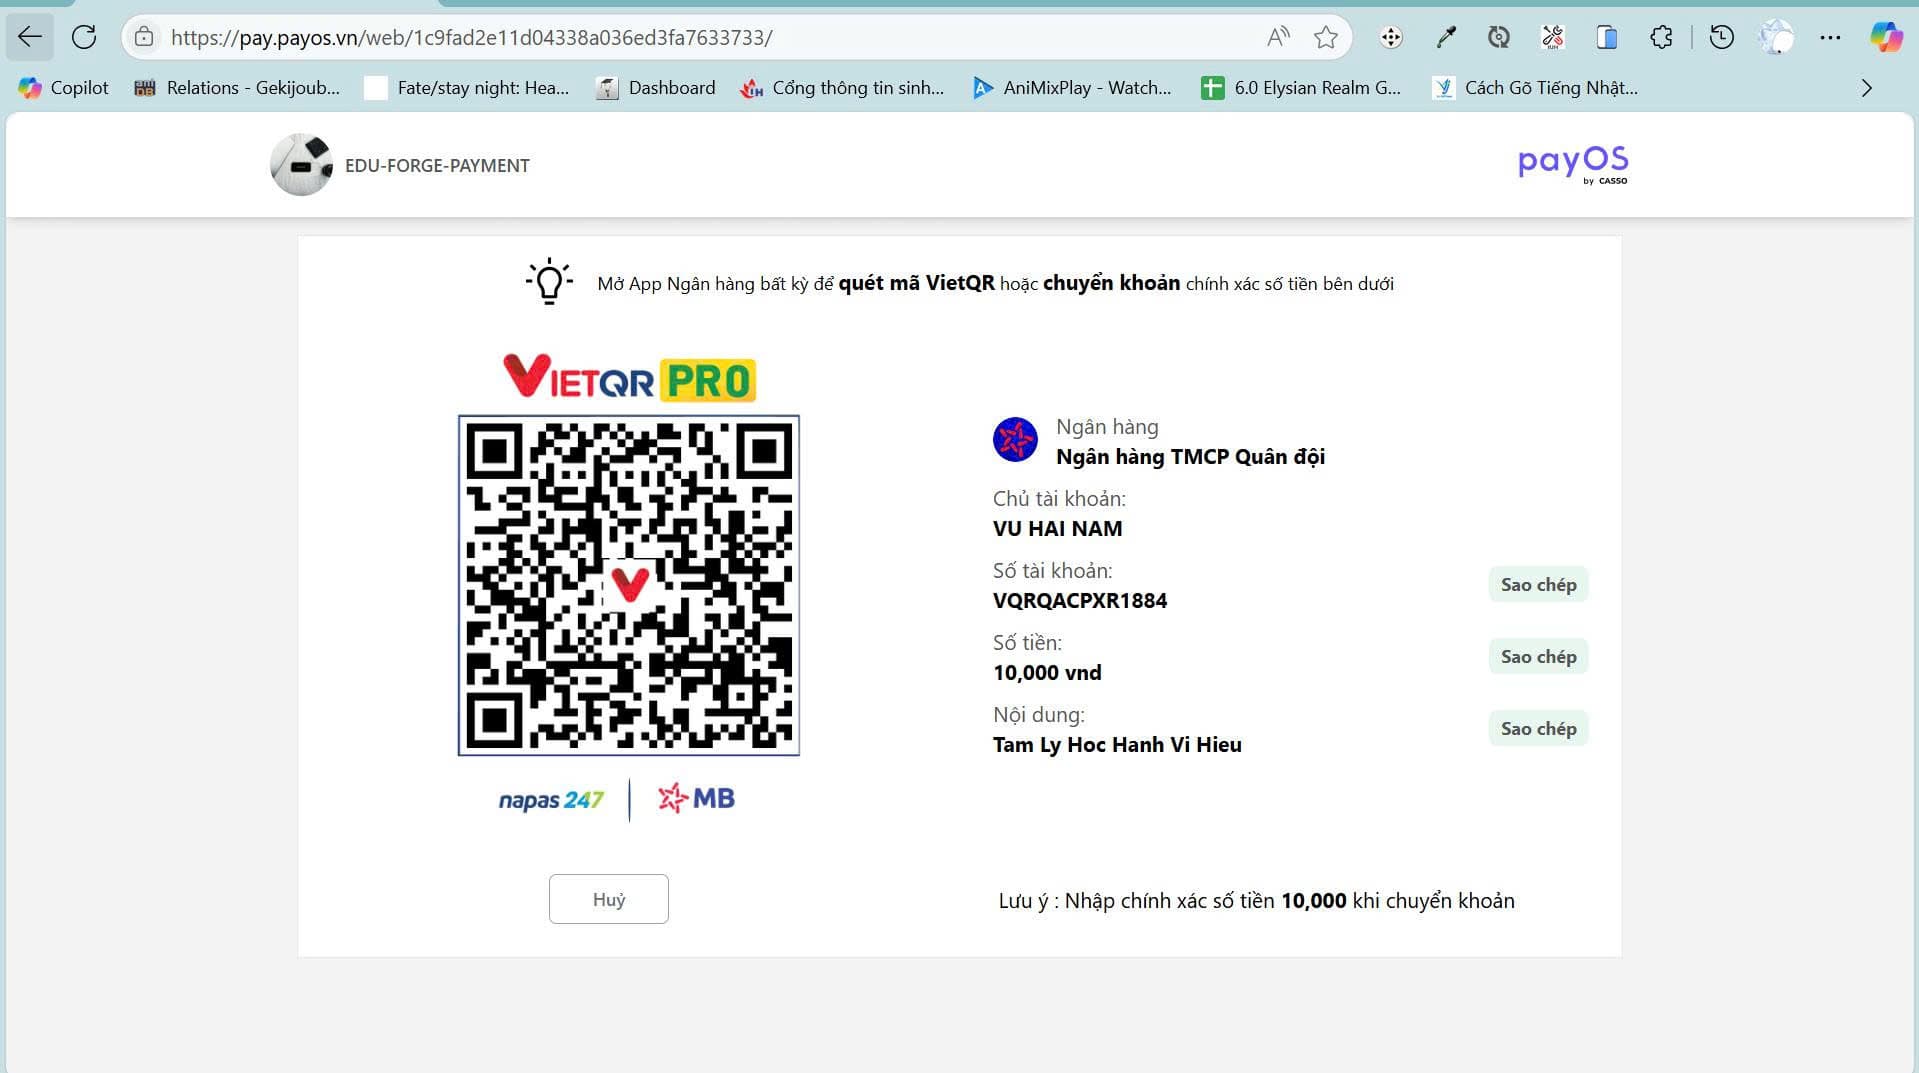Click the 10,000 vnd amount value

click(x=1047, y=673)
